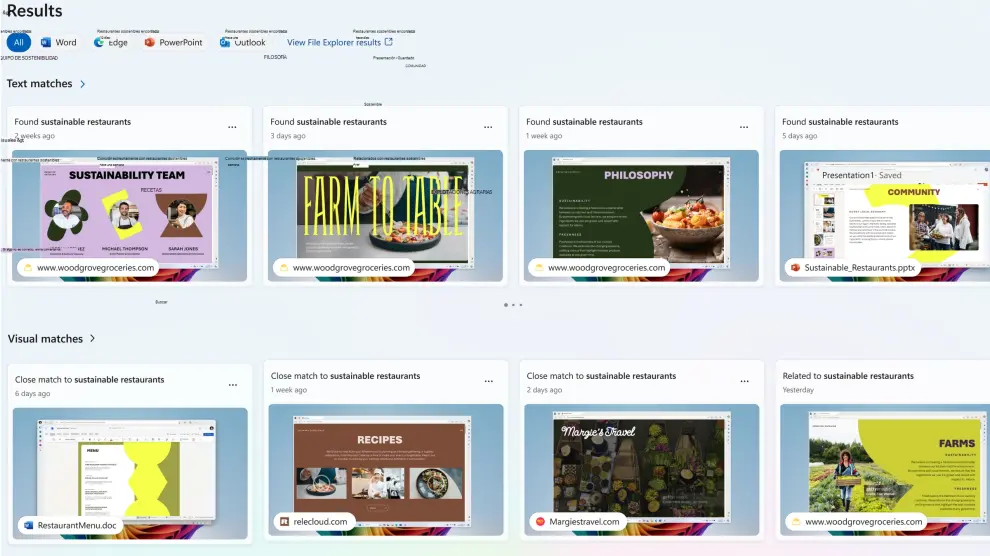Filter results by Edge
This screenshot has height=556, width=990.
110,42
